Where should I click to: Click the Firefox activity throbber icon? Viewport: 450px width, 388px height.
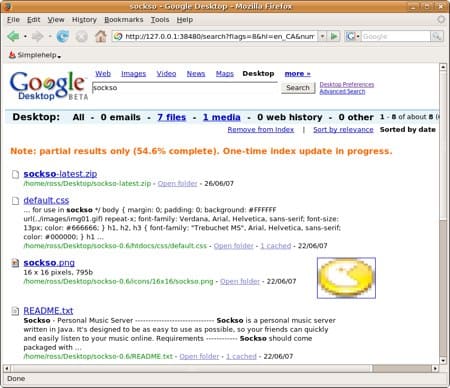pyautogui.click(x=441, y=20)
